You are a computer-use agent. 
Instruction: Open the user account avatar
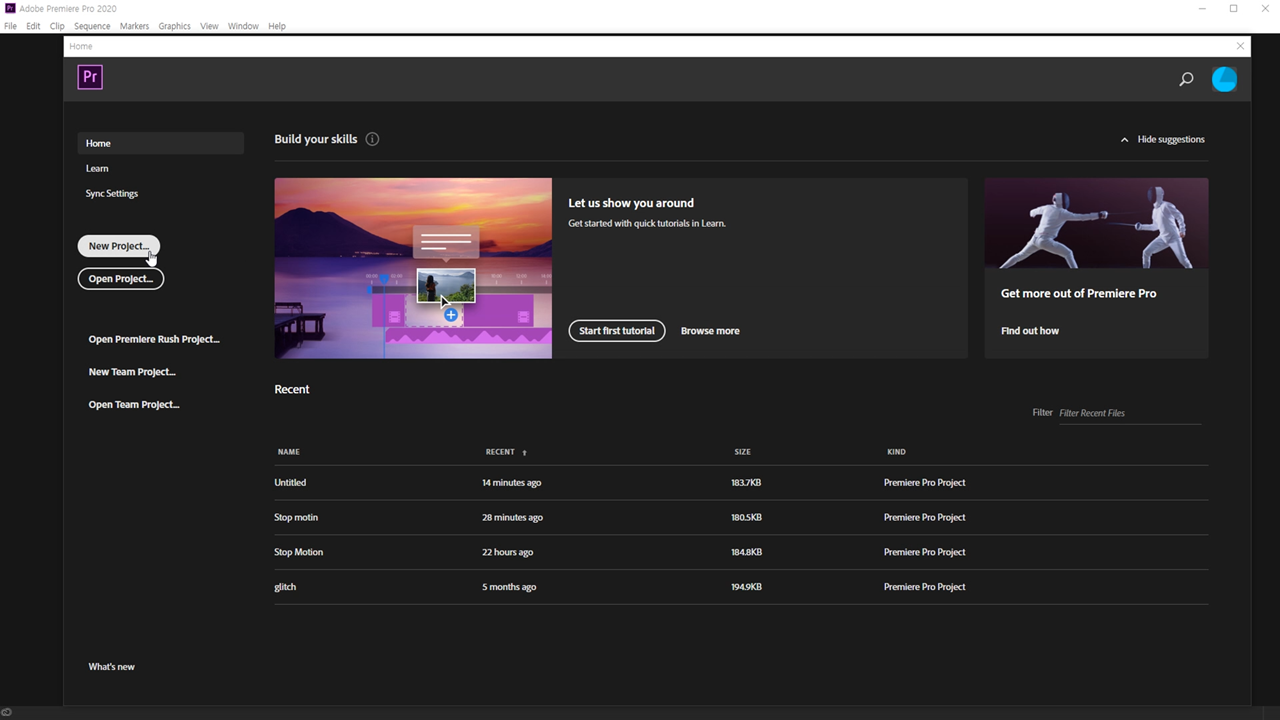click(1224, 79)
